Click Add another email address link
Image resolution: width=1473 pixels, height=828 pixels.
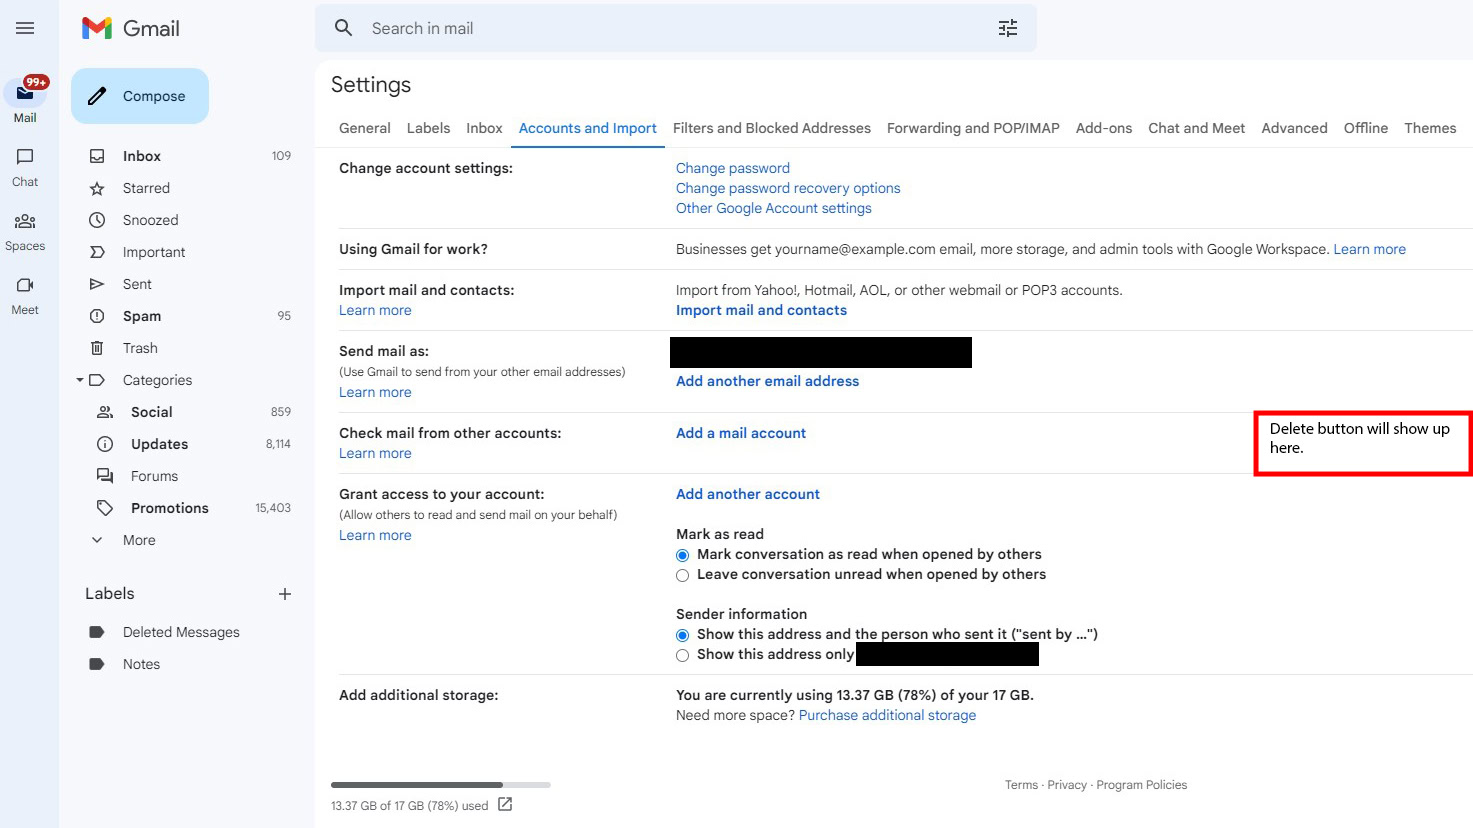tap(767, 381)
